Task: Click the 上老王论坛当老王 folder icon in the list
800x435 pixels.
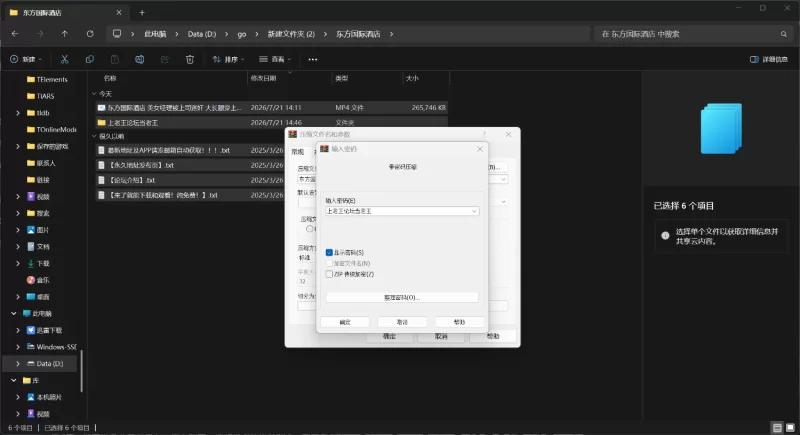Action: (x=102, y=122)
